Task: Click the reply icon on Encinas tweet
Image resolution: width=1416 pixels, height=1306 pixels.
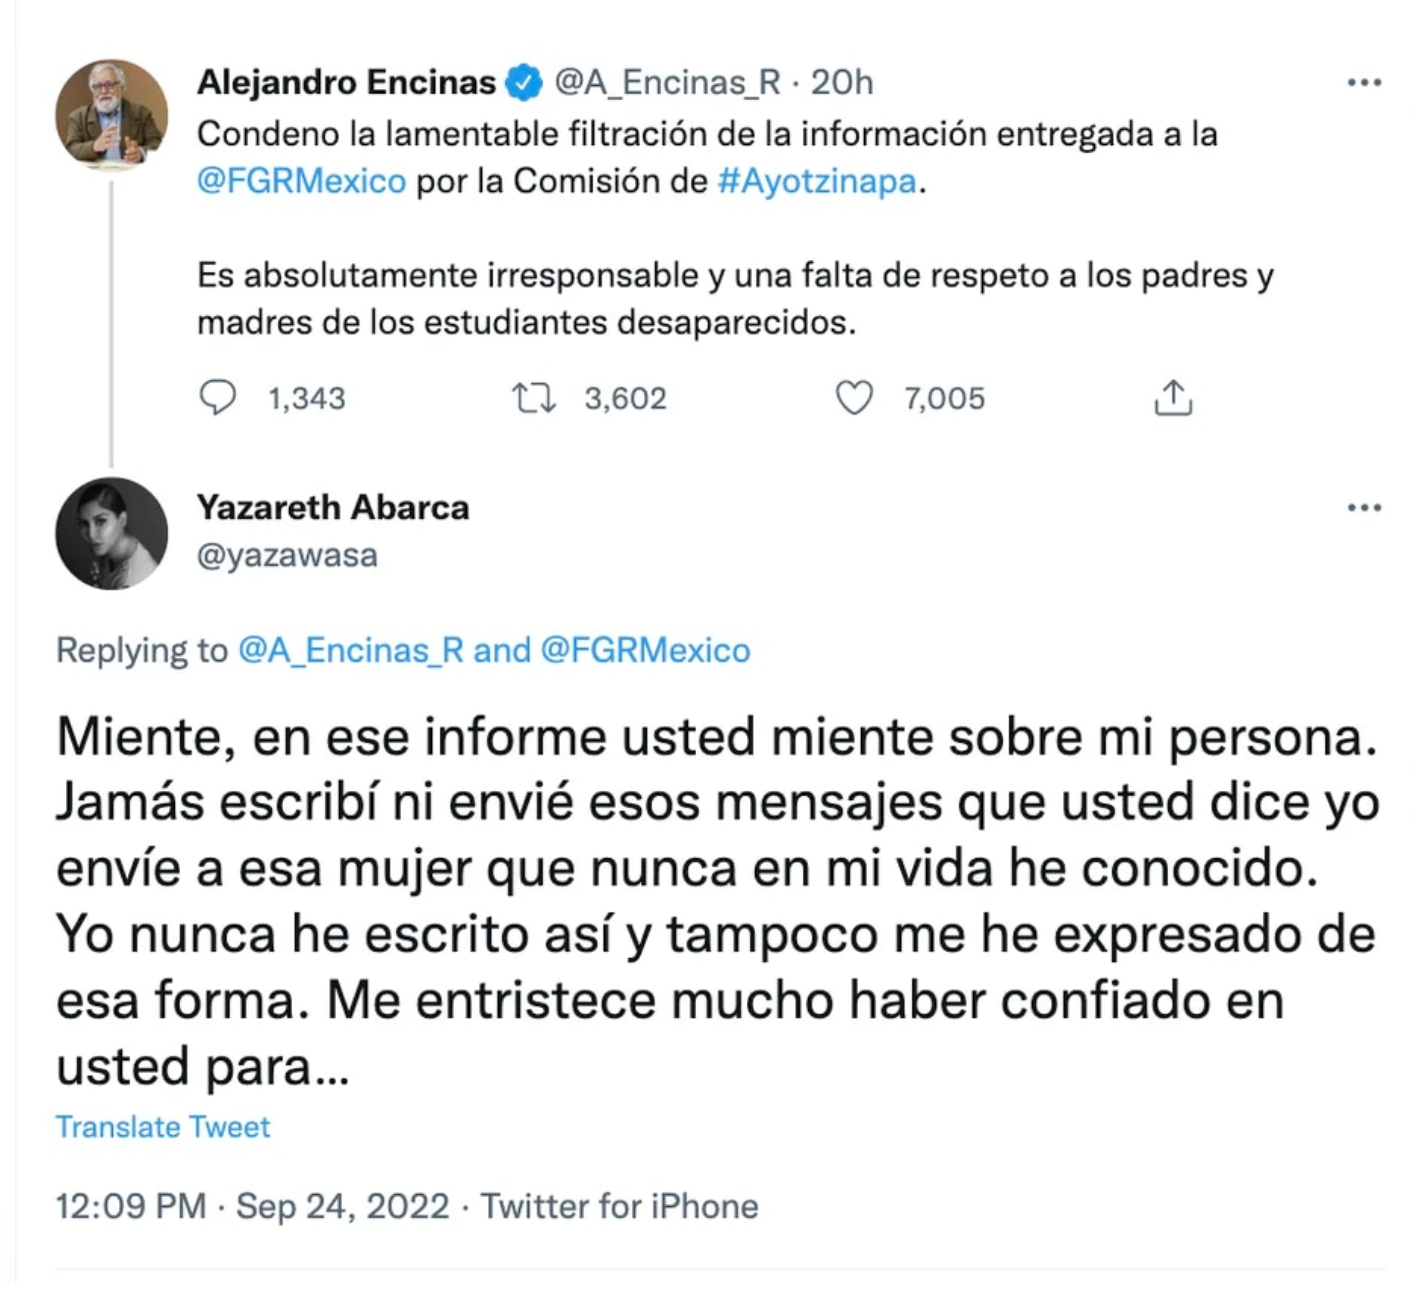Action: click(x=218, y=398)
